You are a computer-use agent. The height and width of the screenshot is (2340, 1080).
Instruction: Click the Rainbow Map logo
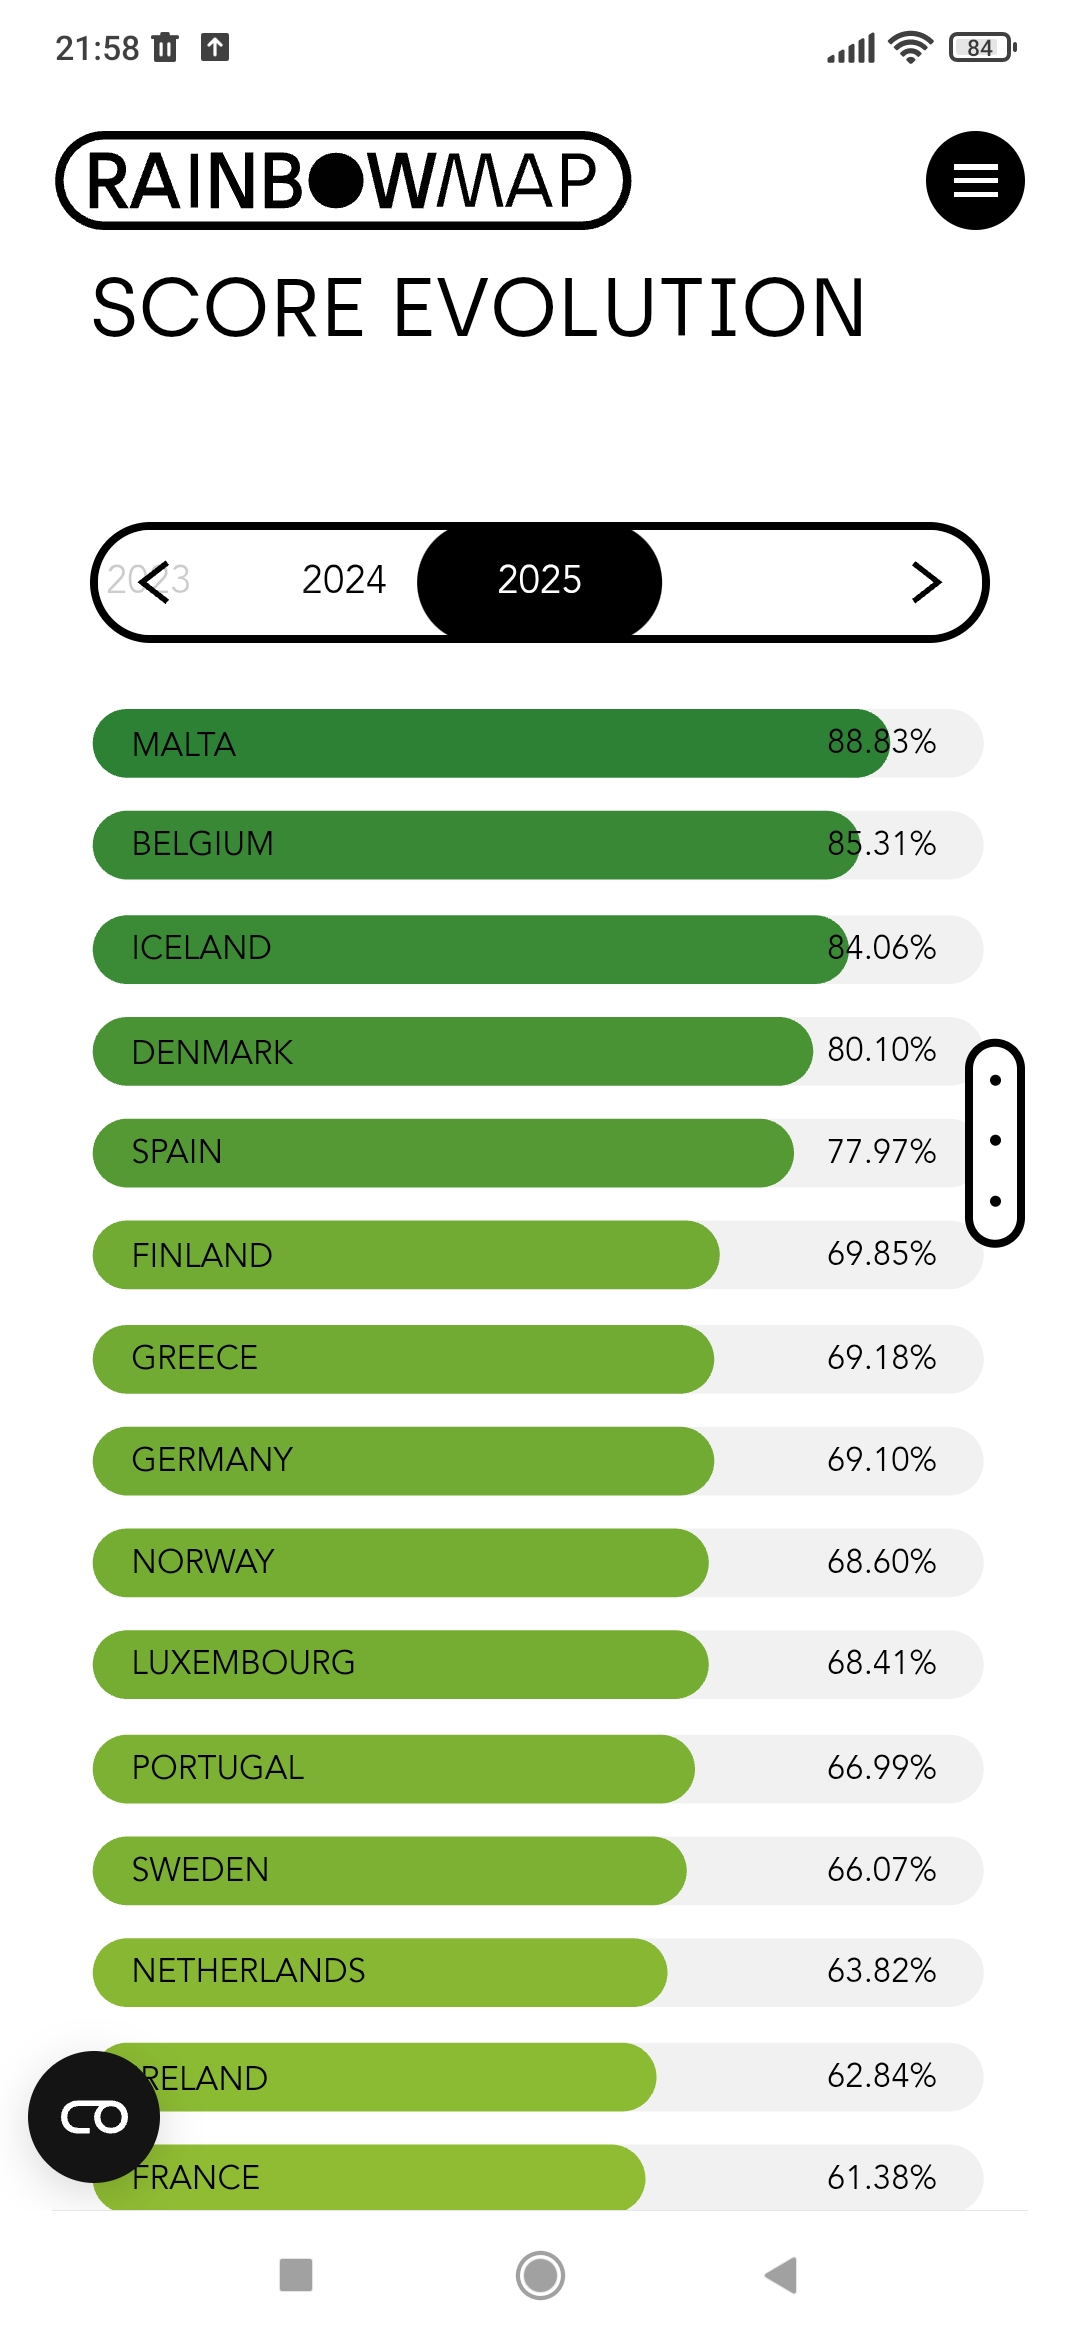pyautogui.click(x=343, y=180)
